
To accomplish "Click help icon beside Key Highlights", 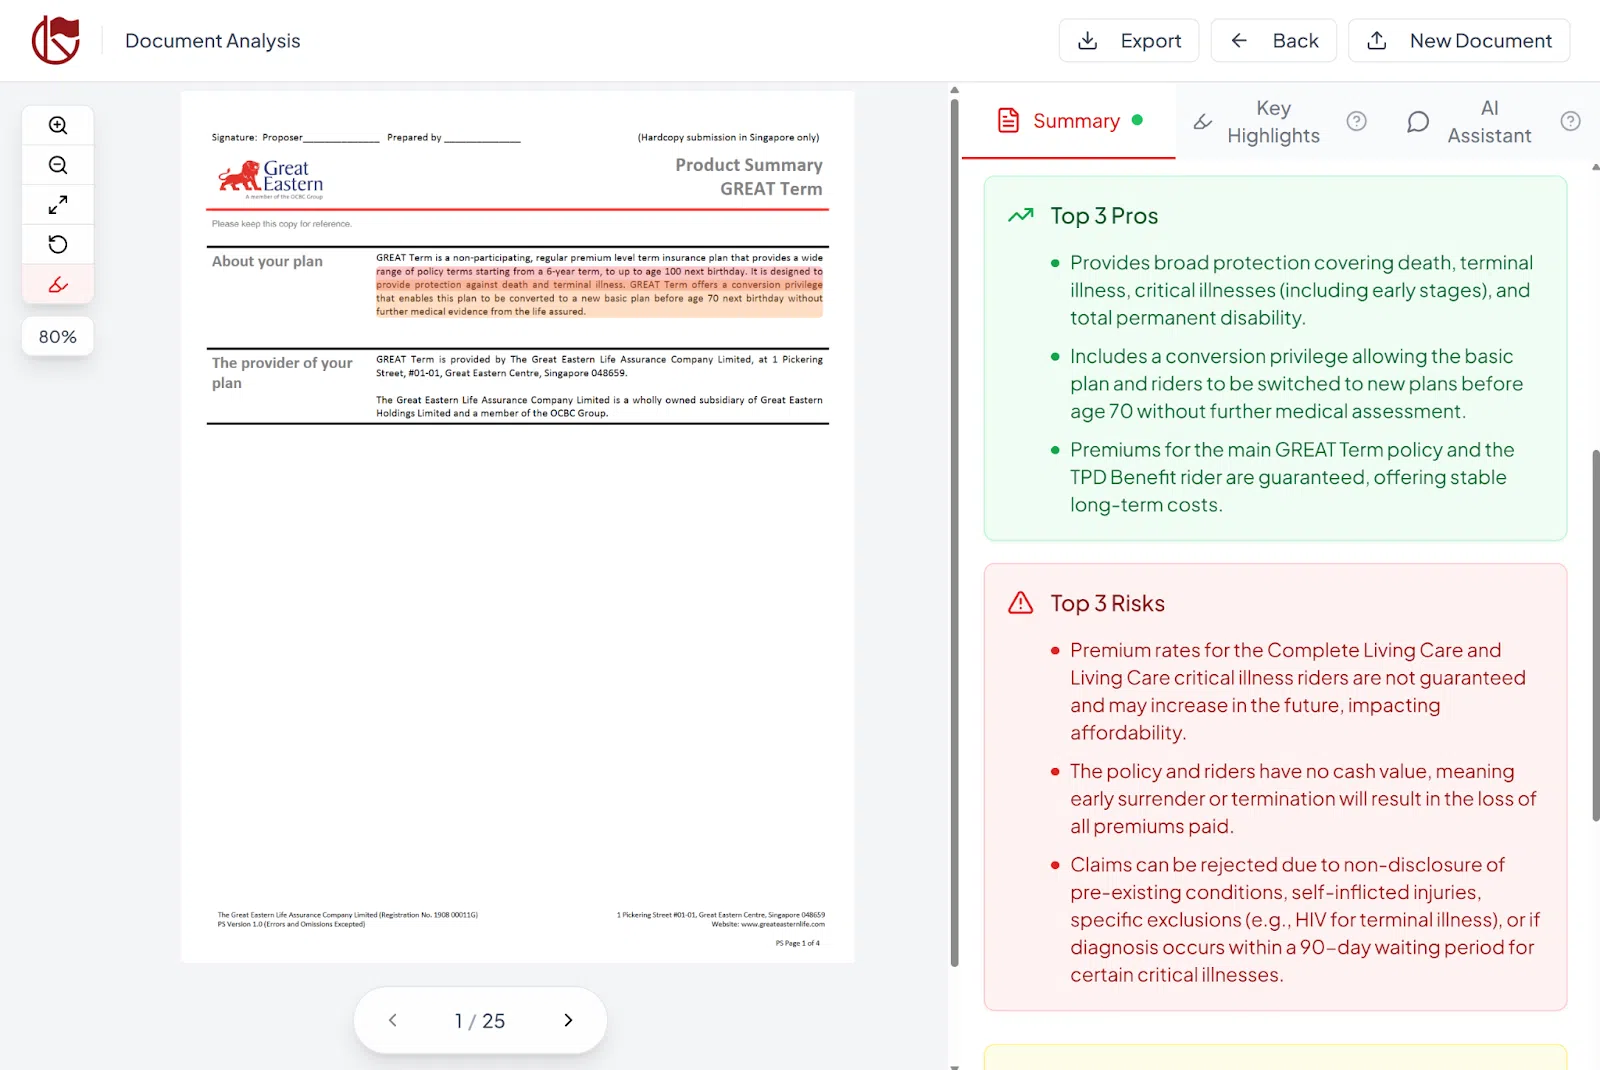I will click(1356, 121).
